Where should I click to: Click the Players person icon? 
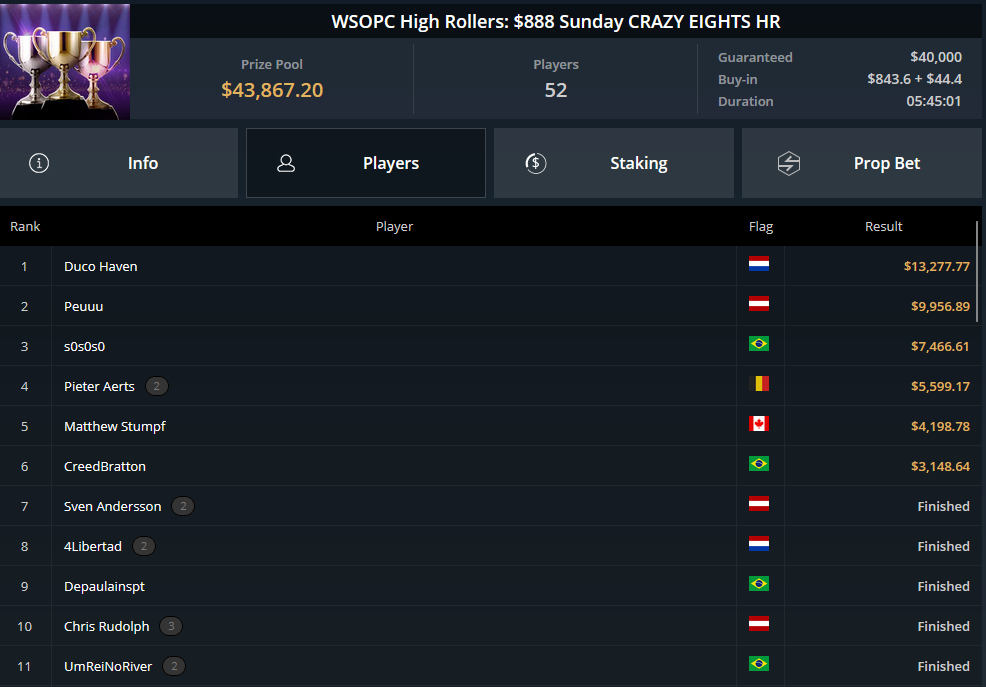(x=286, y=163)
